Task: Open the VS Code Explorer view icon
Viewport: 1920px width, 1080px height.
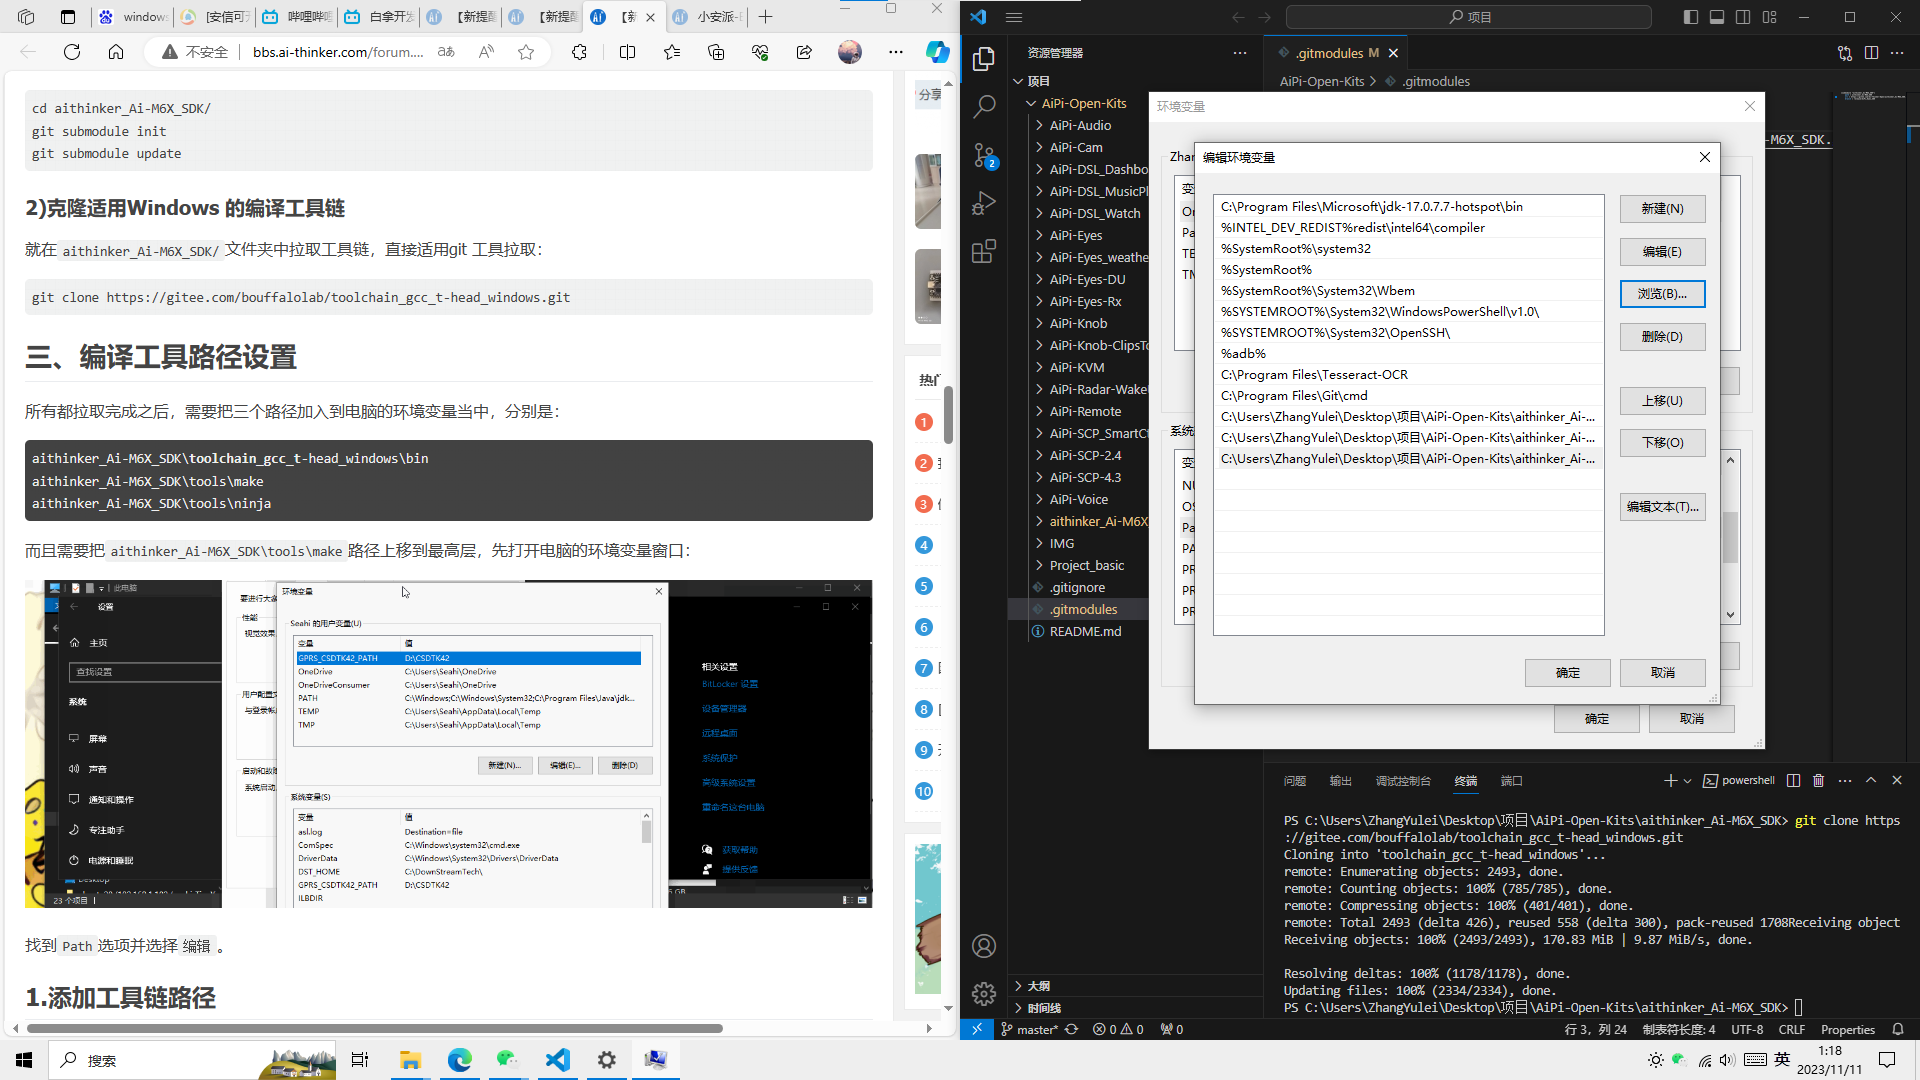Action: (984, 59)
